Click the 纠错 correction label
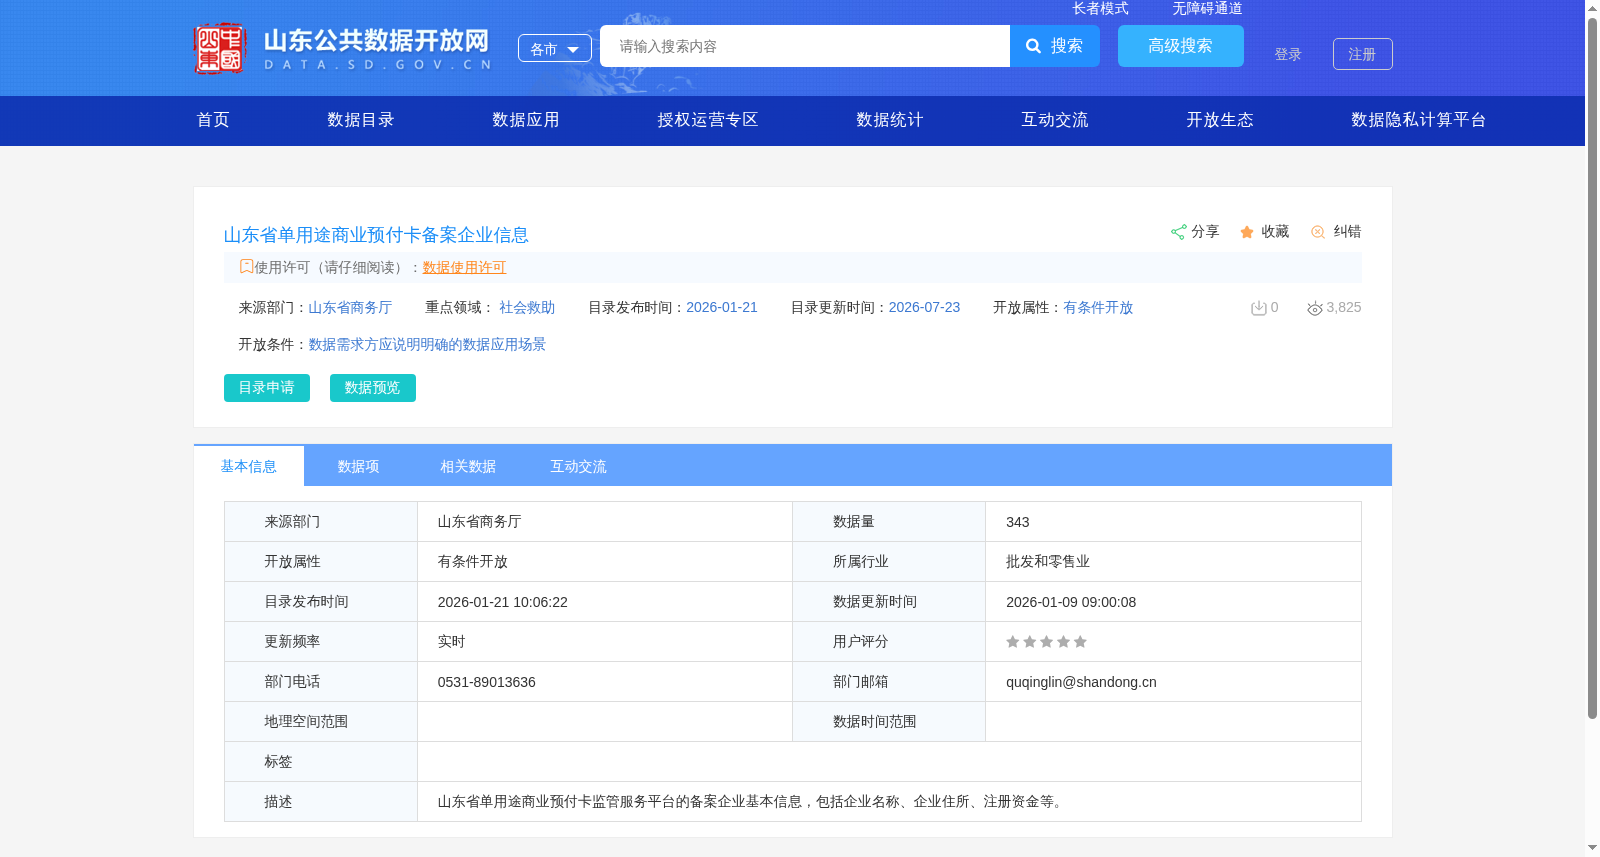 click(x=1347, y=232)
